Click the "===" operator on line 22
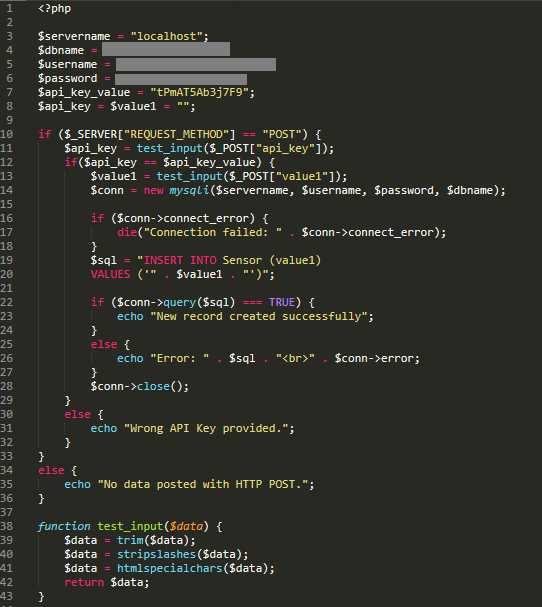This screenshot has width=542, height=607. [x=252, y=302]
